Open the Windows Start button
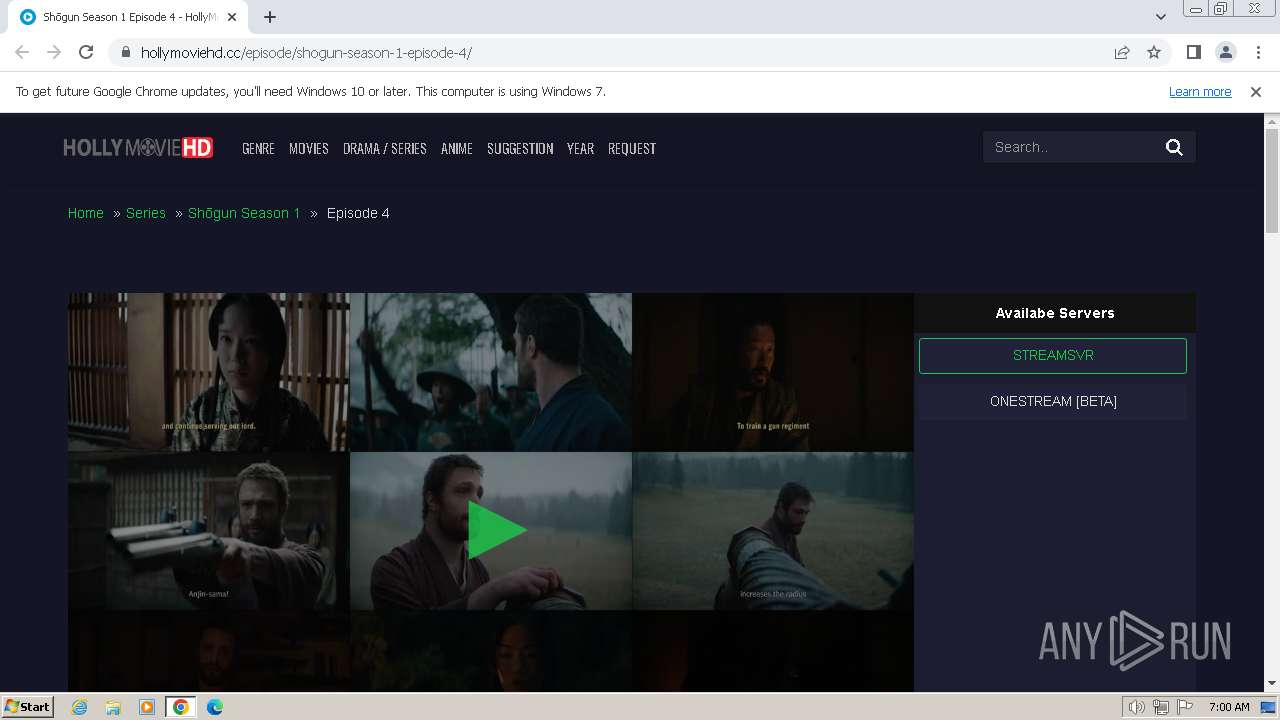 [27, 706]
